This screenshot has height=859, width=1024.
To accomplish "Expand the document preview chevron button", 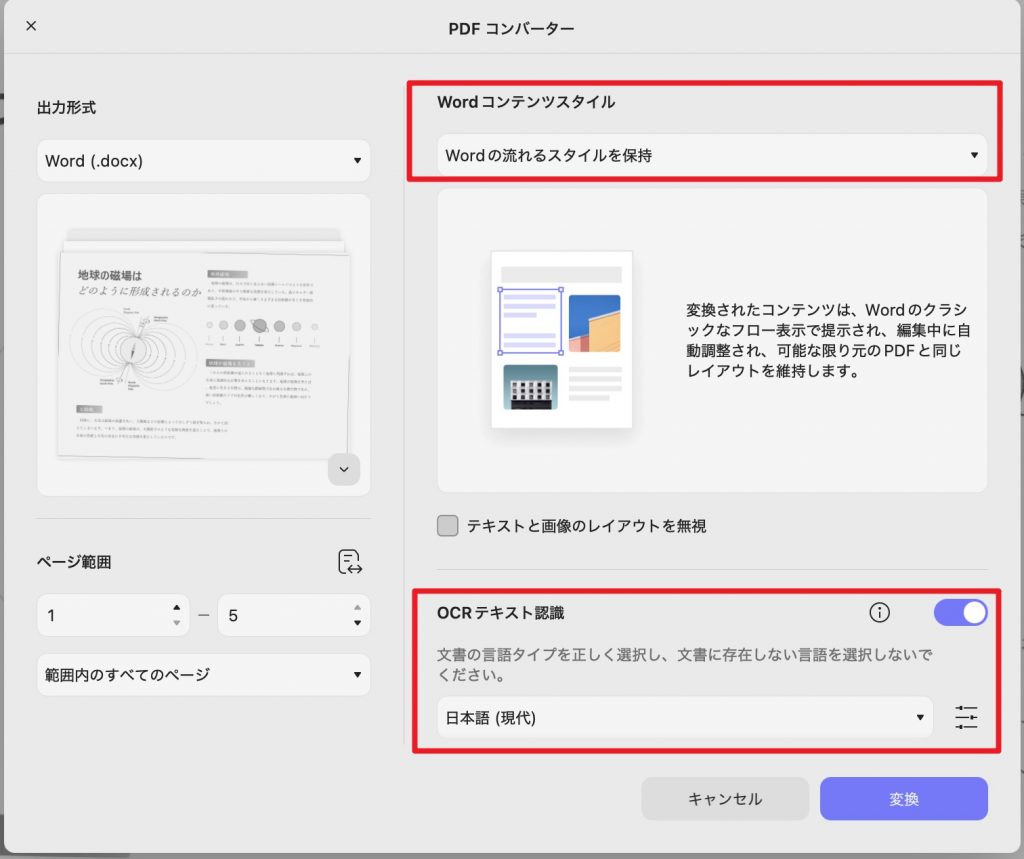I will coord(344,469).
